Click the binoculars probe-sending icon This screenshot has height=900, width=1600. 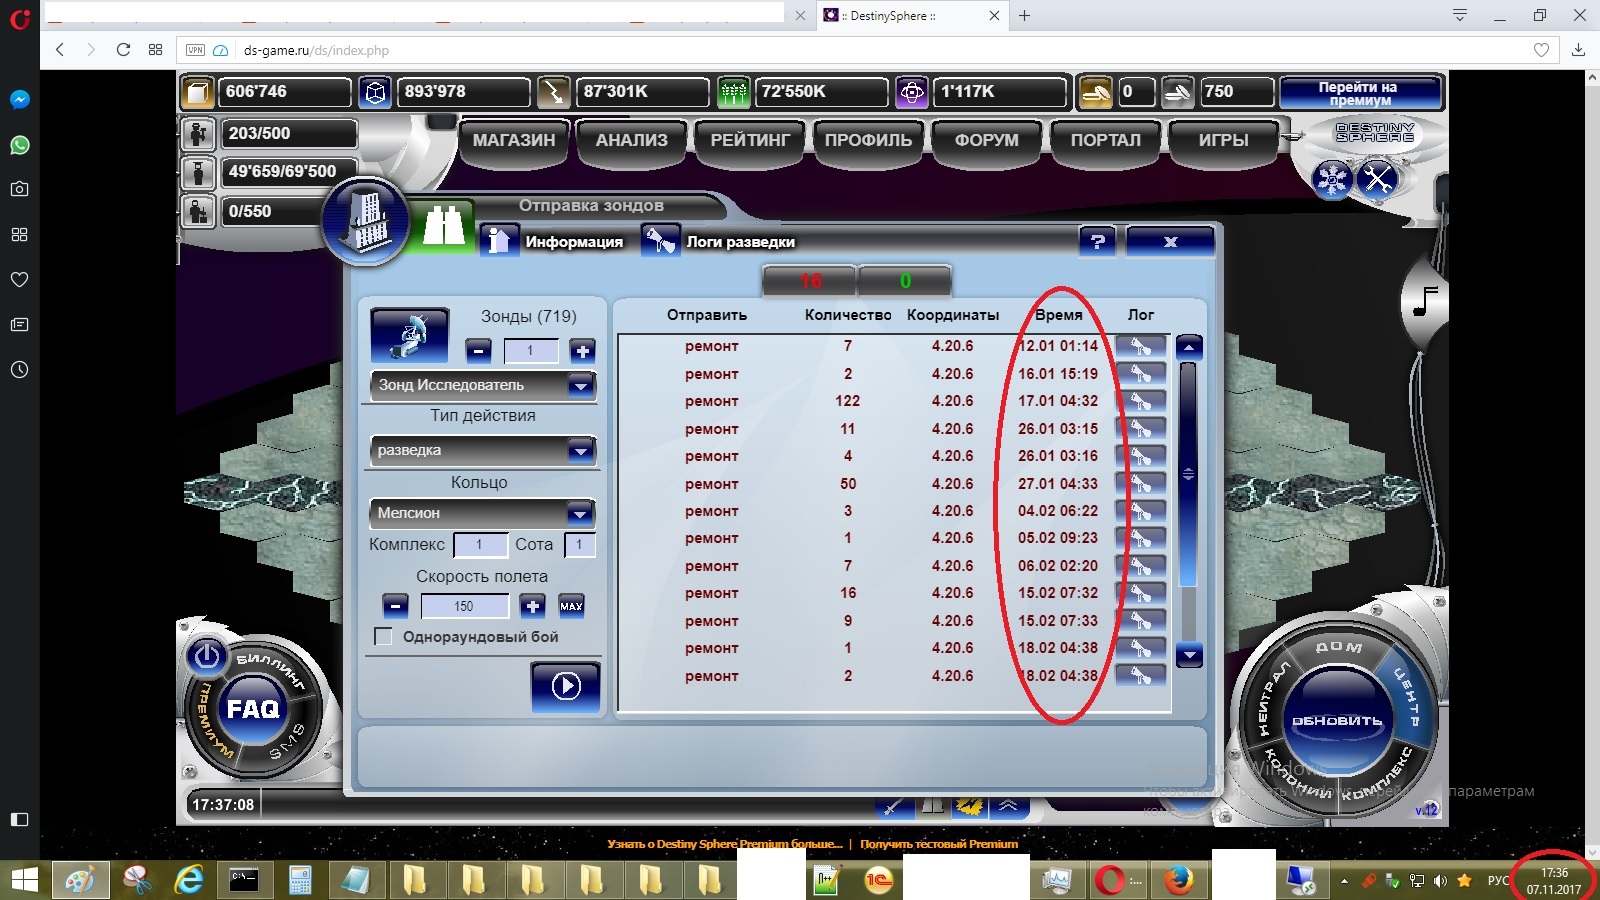pyautogui.click(x=443, y=227)
